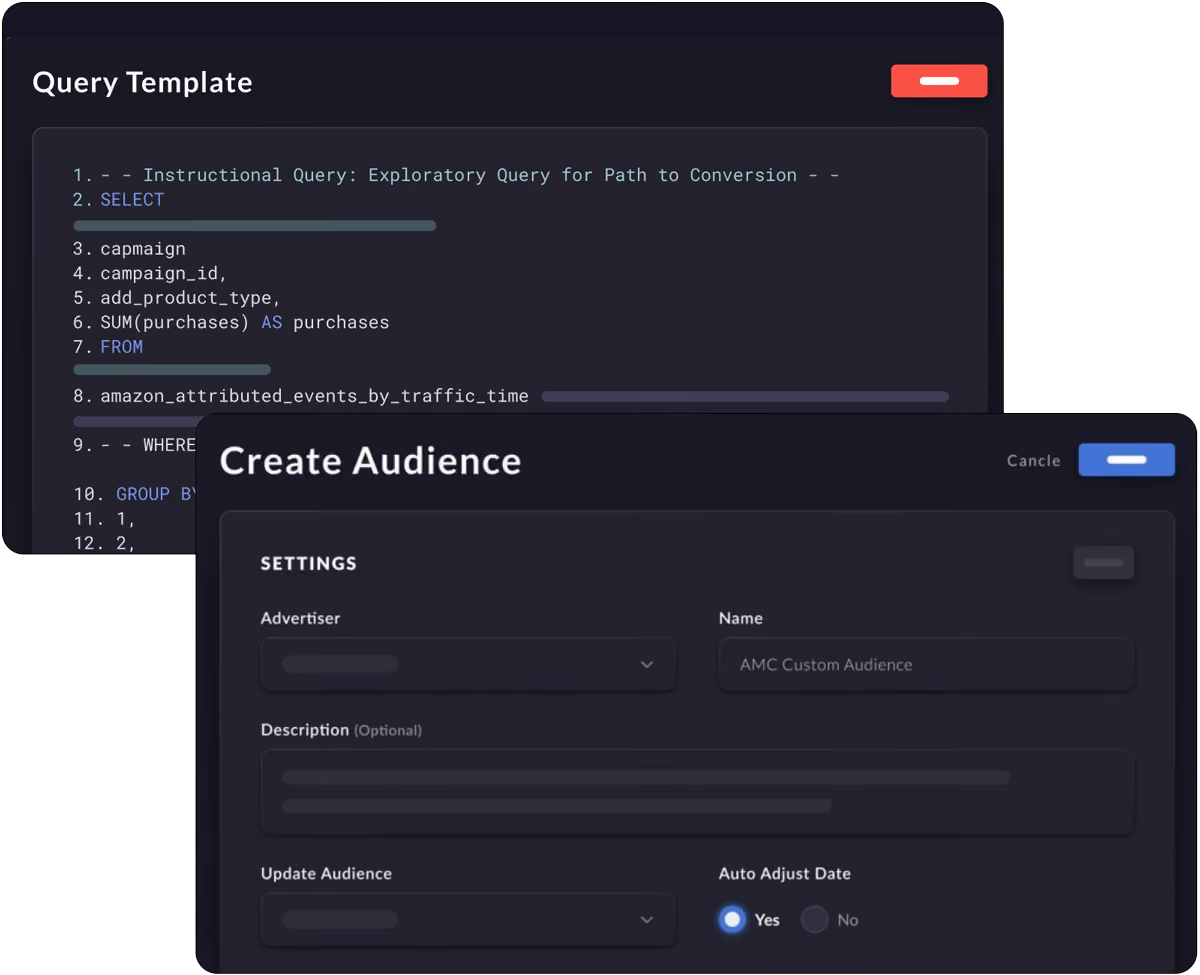Click 'amazon_attributed_events_by_traffic_time' on line 8
Viewport: 1200px width, 975px height.
(314, 396)
